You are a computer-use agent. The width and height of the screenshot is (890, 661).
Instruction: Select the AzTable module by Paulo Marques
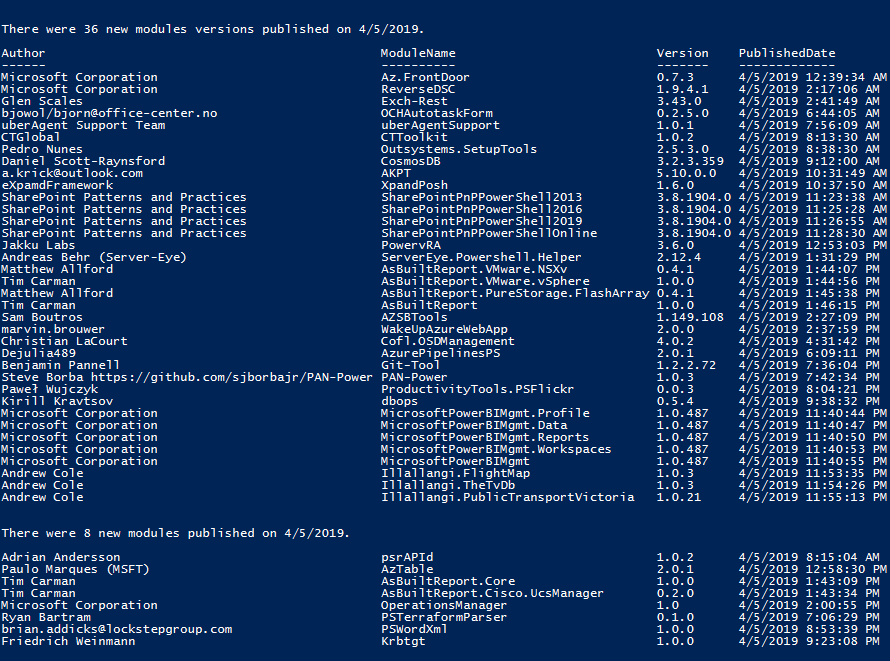(x=406, y=569)
